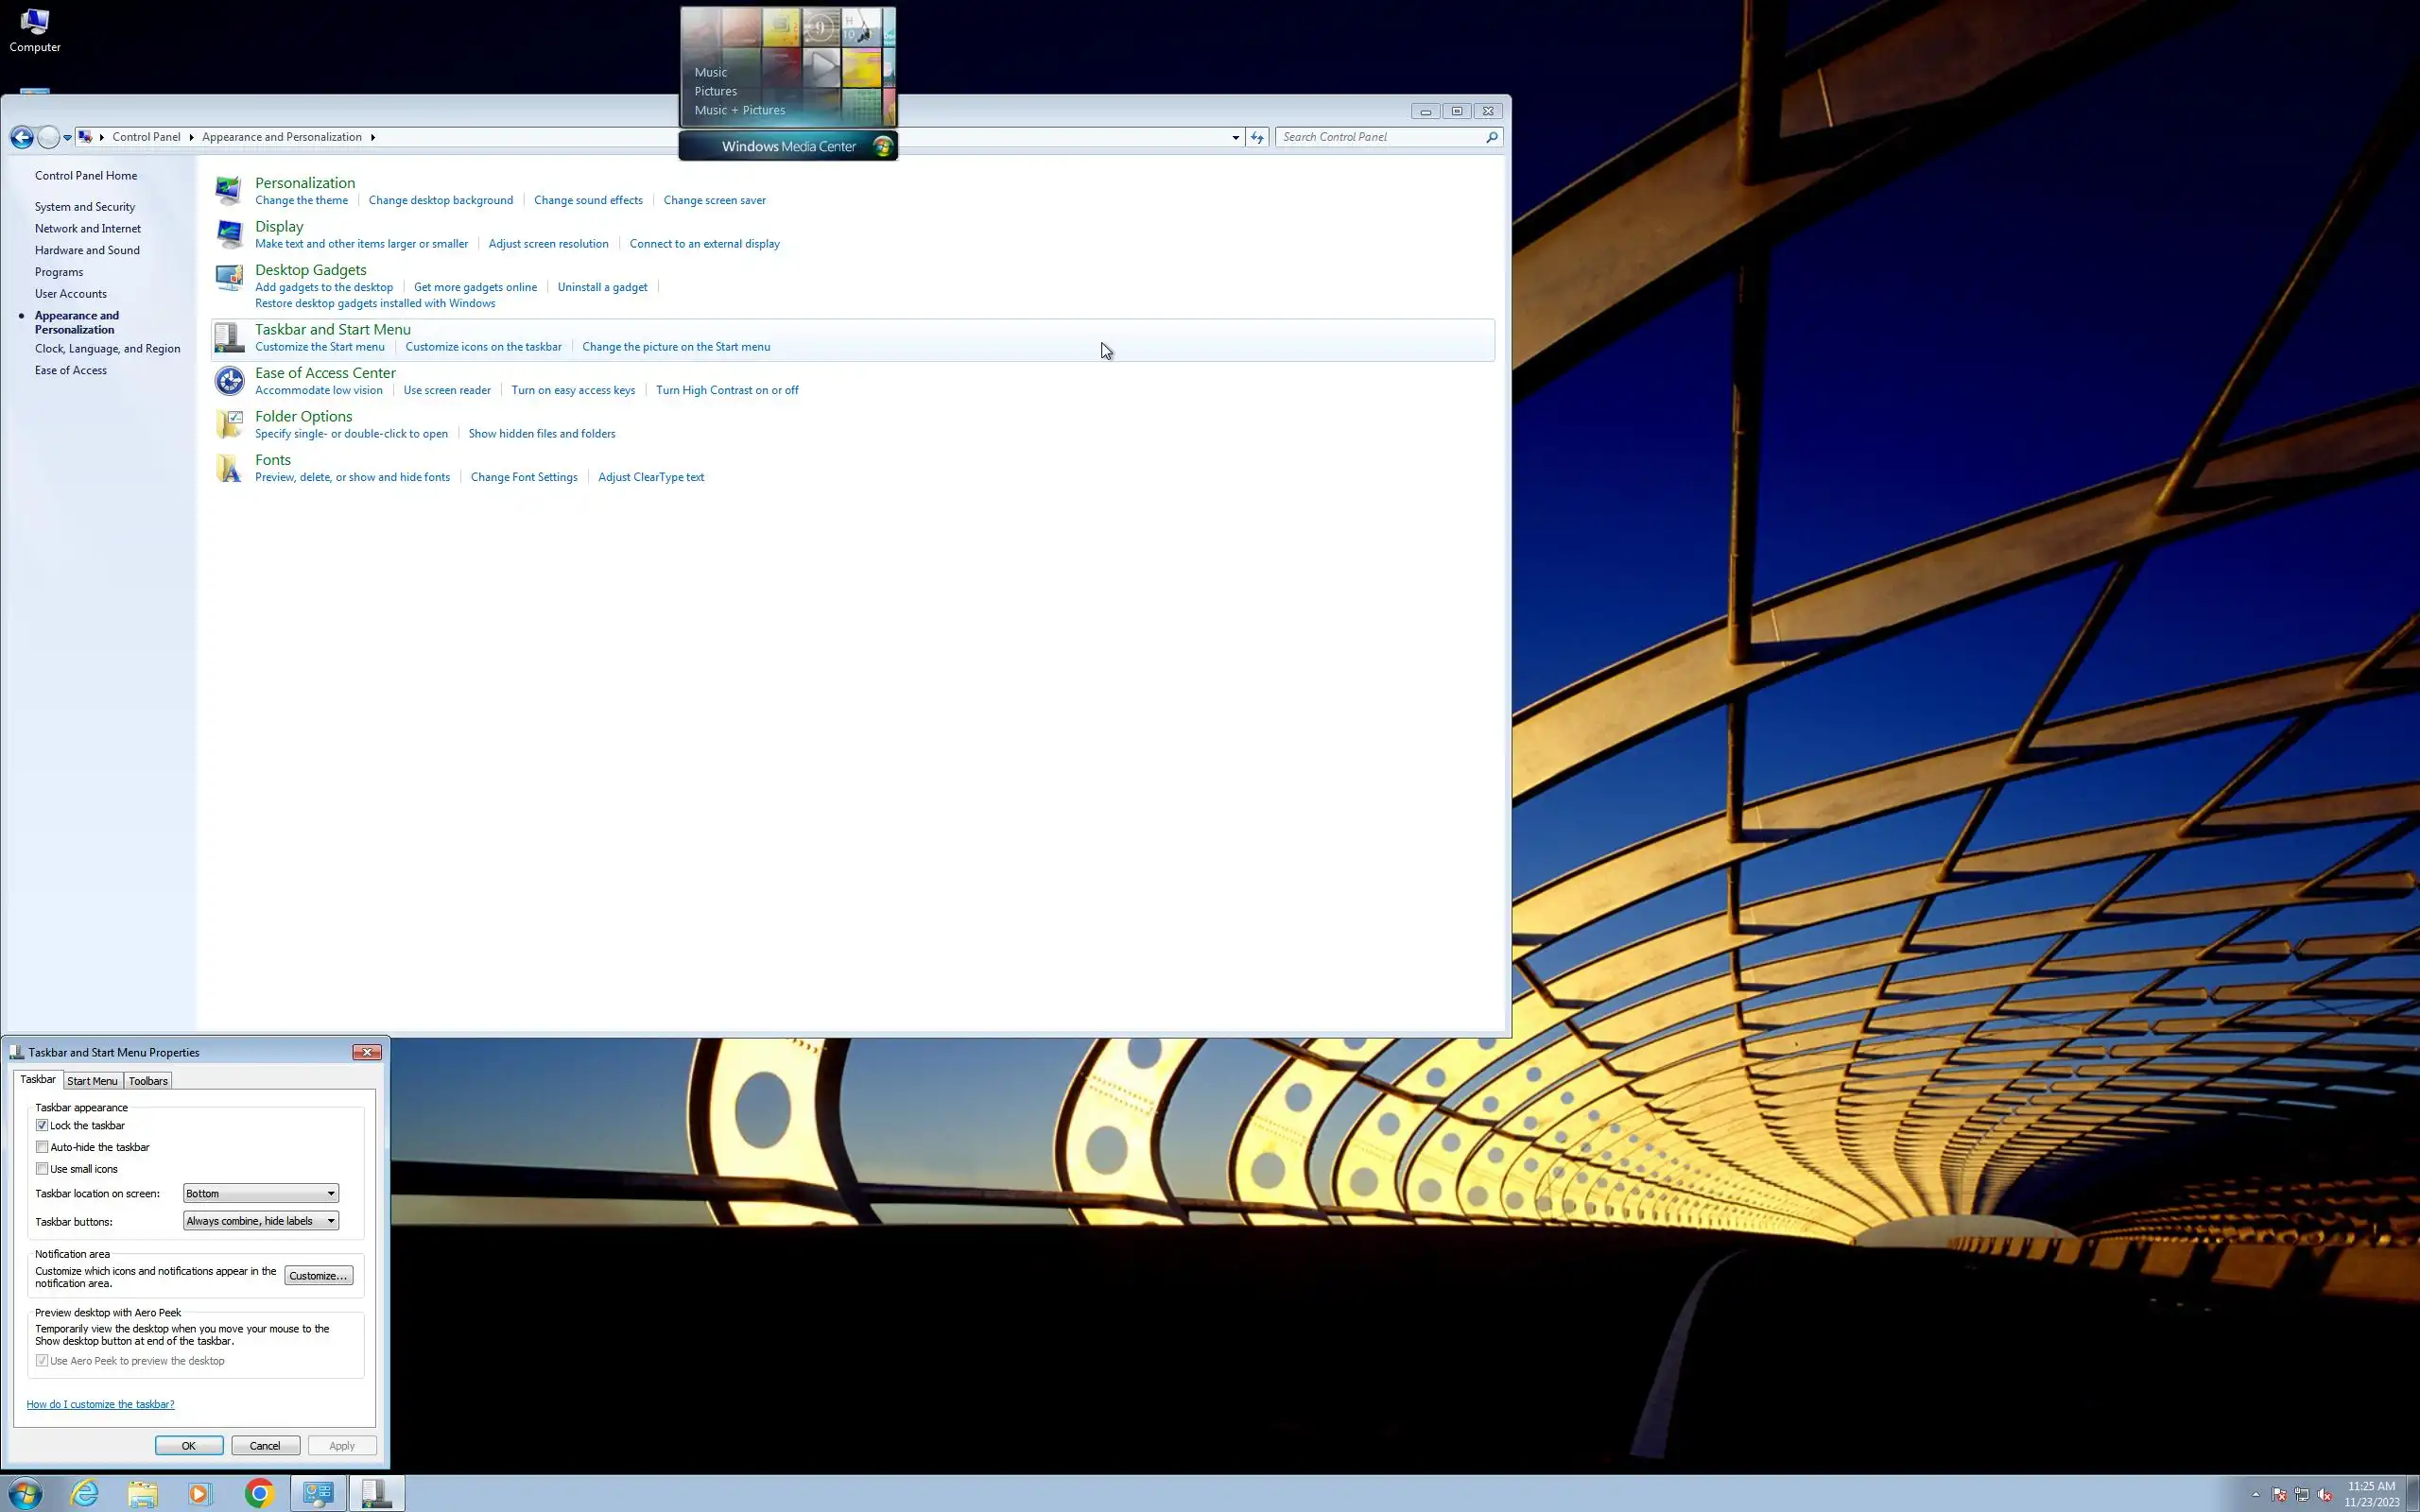
Task: Open the Personalization category icon
Action: 229,190
